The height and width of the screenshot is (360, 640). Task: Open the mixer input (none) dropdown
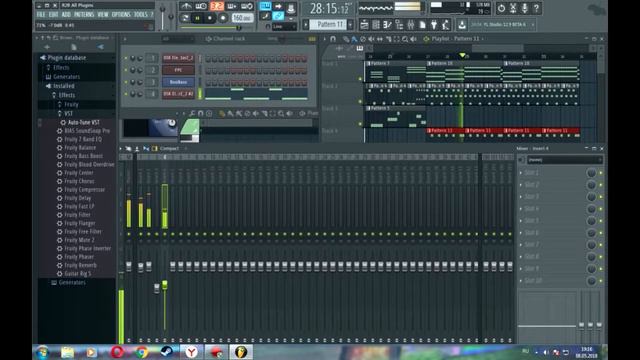564,160
